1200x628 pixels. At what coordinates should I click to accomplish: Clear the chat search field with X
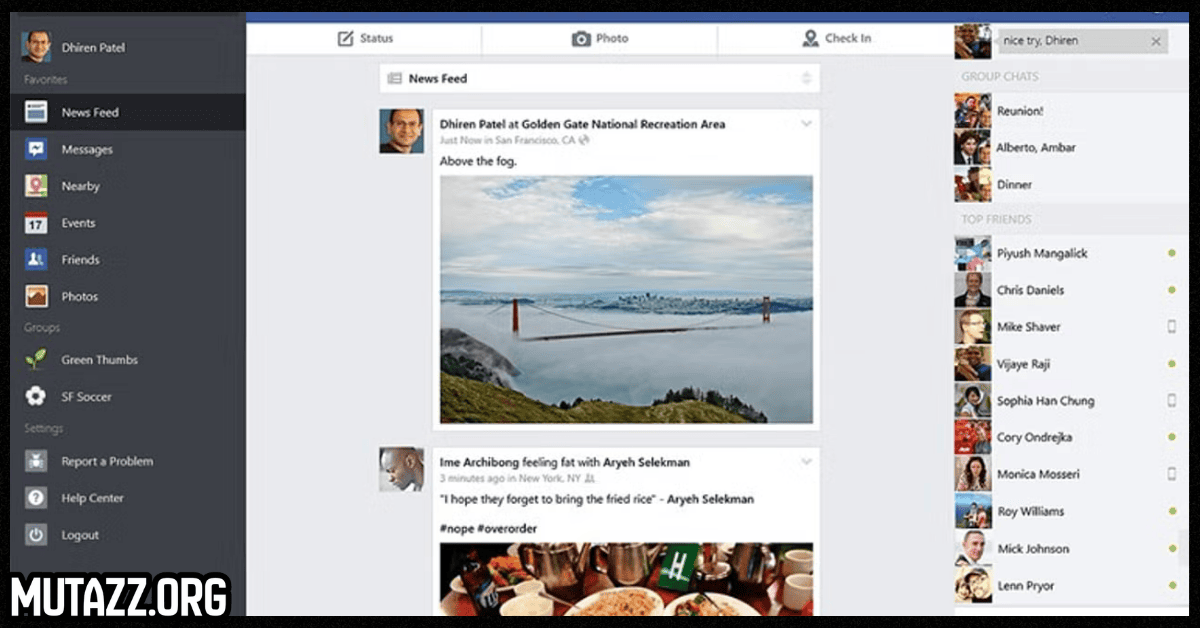pyautogui.click(x=1156, y=42)
